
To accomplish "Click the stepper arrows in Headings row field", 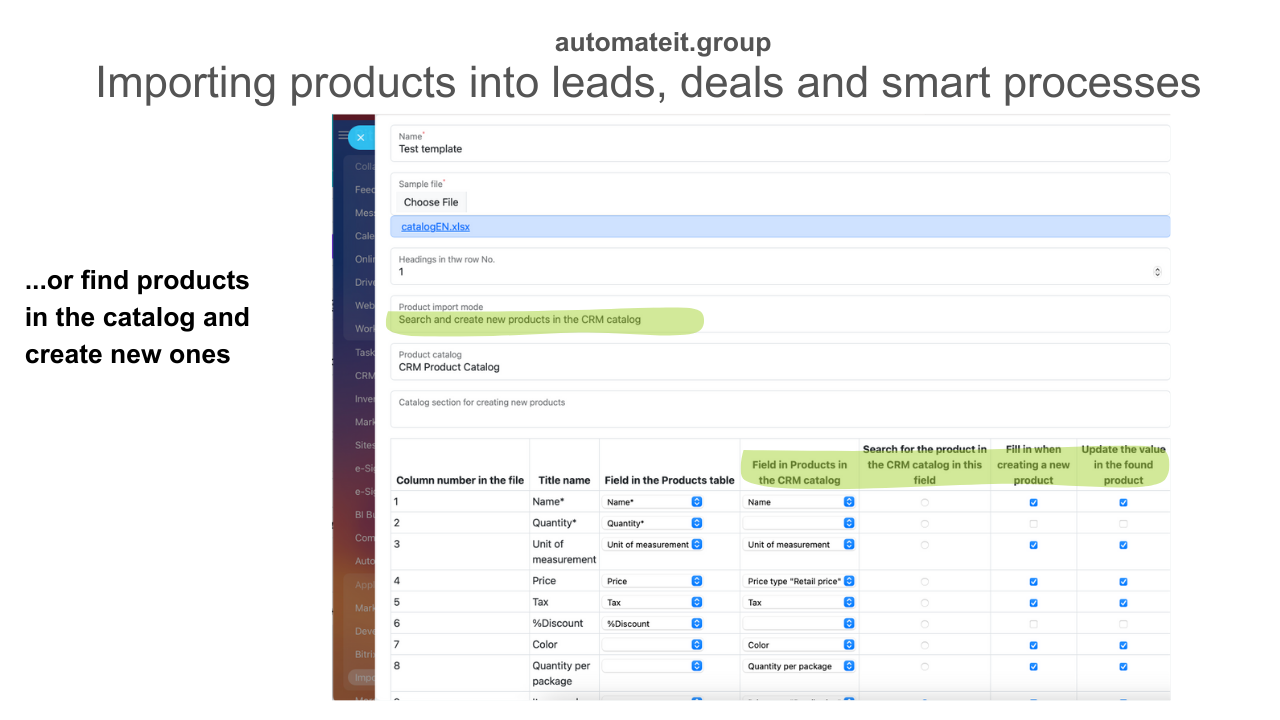I will [x=1157, y=272].
